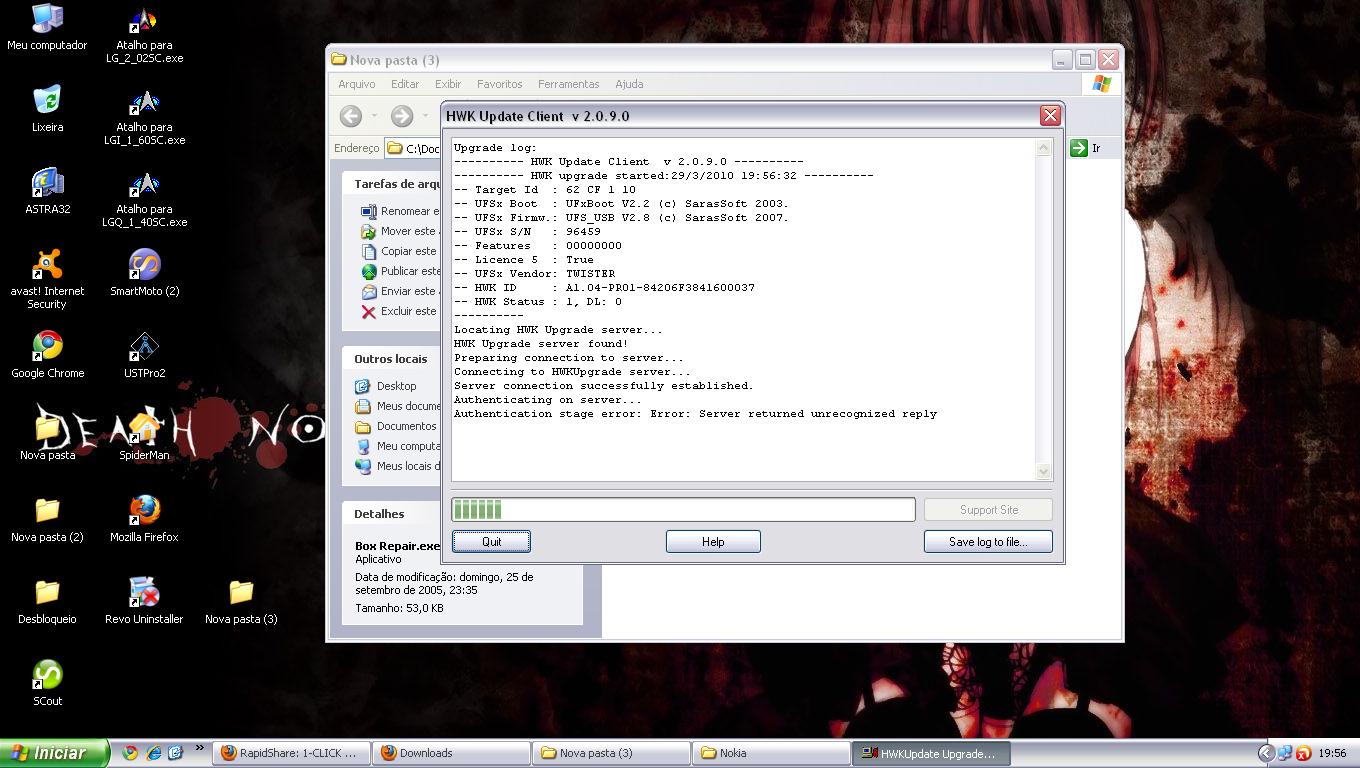Image resolution: width=1360 pixels, height=768 pixels.
Task: Open Atalho para LG_2_02SC.exe shortcut
Action: coord(145,34)
